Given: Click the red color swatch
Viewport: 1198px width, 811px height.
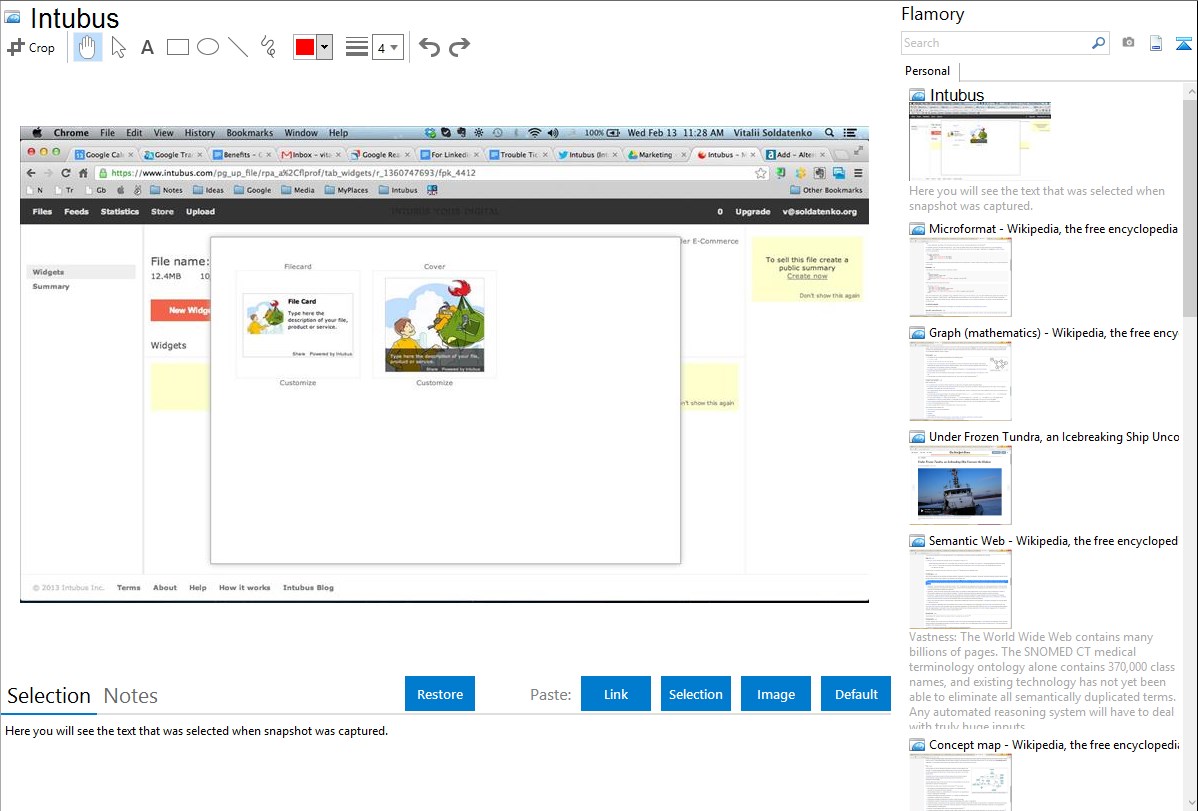Looking at the screenshot, I should [x=305, y=47].
